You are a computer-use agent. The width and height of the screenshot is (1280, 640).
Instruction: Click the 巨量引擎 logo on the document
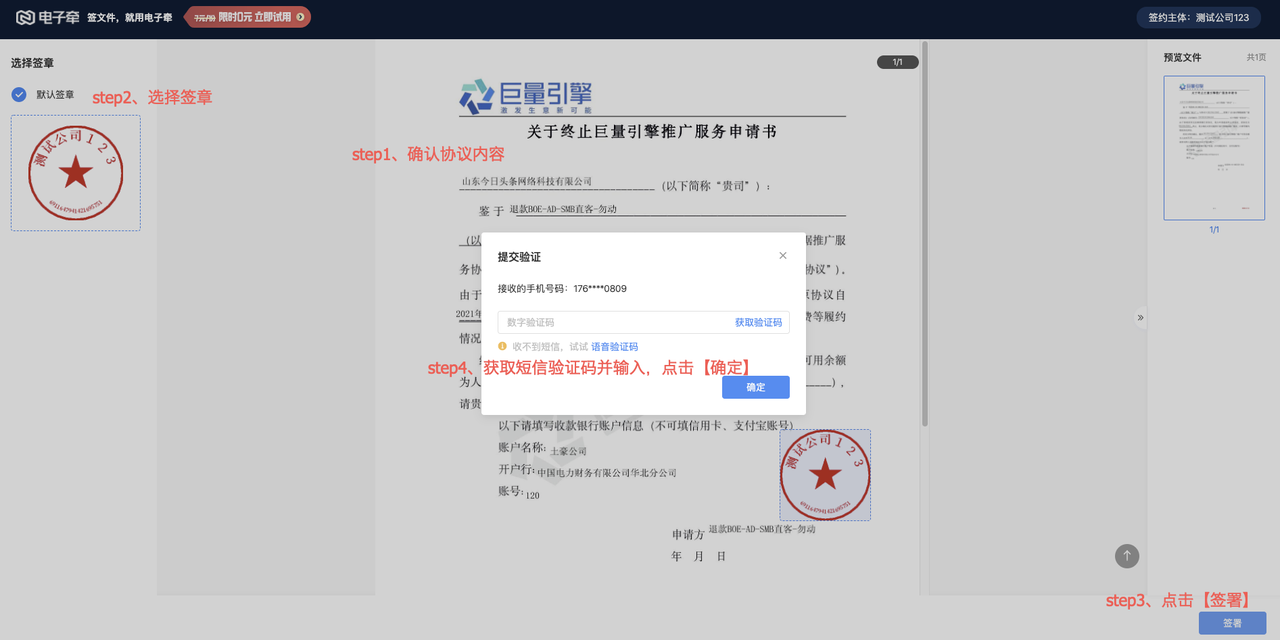[525, 97]
